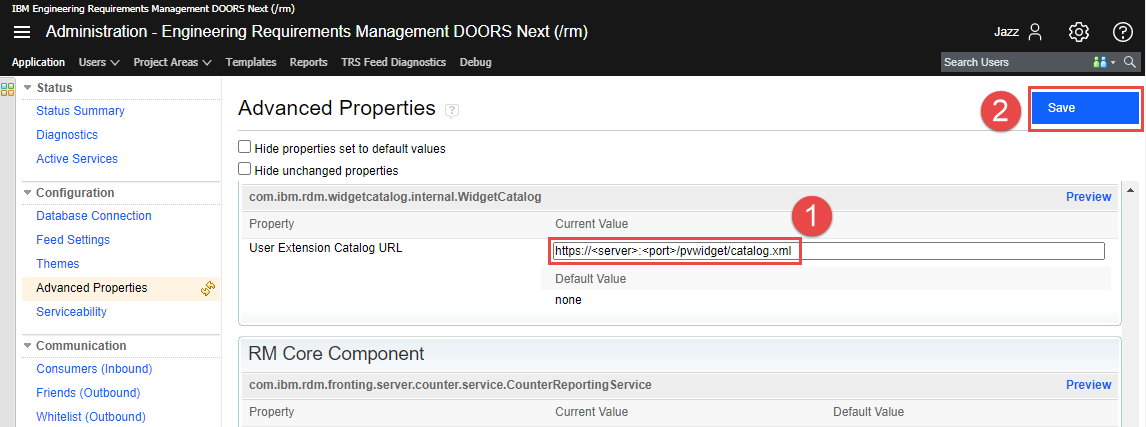Click the refresh icon next to Advanced Properties

click(209, 288)
